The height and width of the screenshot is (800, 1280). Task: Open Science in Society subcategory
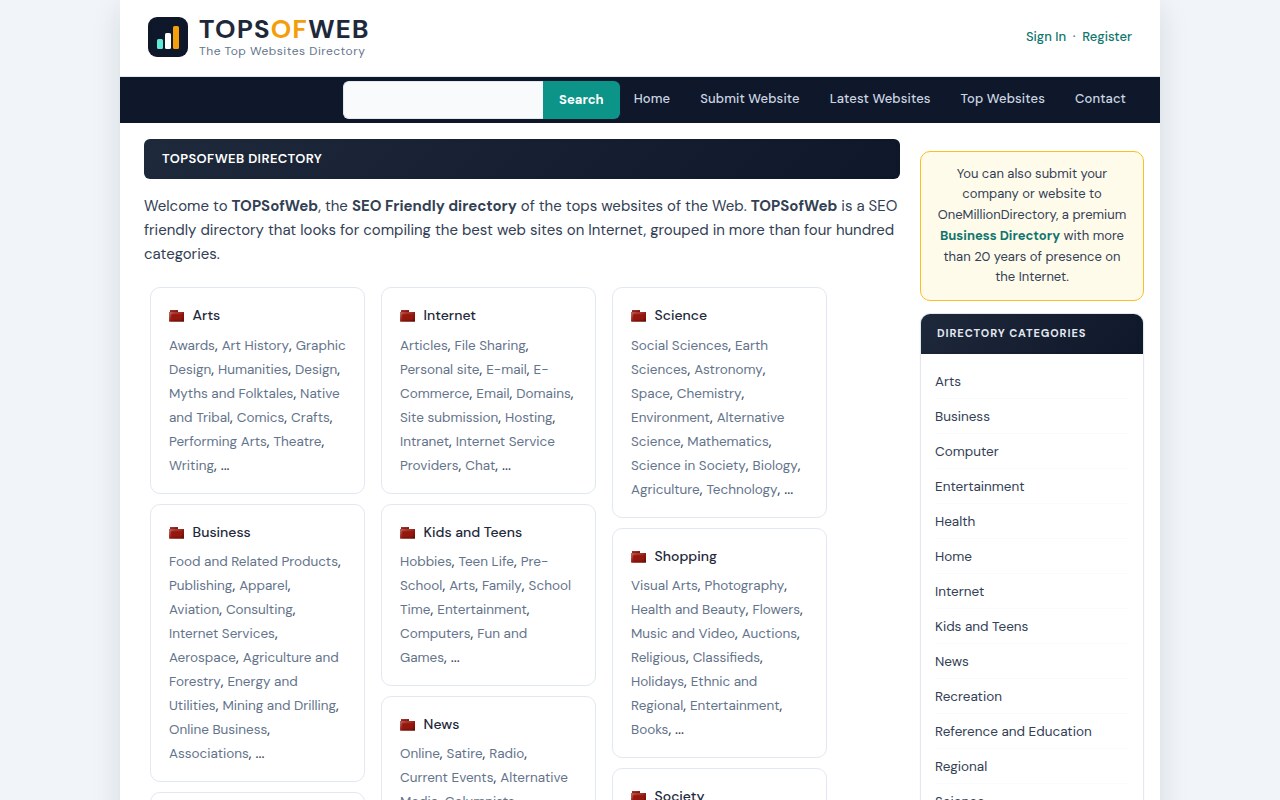coord(688,466)
